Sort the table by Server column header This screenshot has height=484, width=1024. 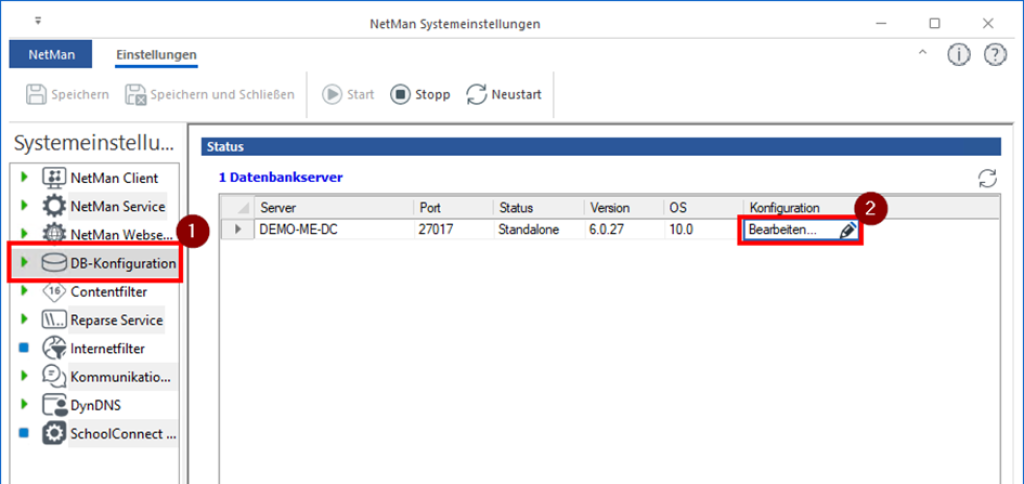333,207
